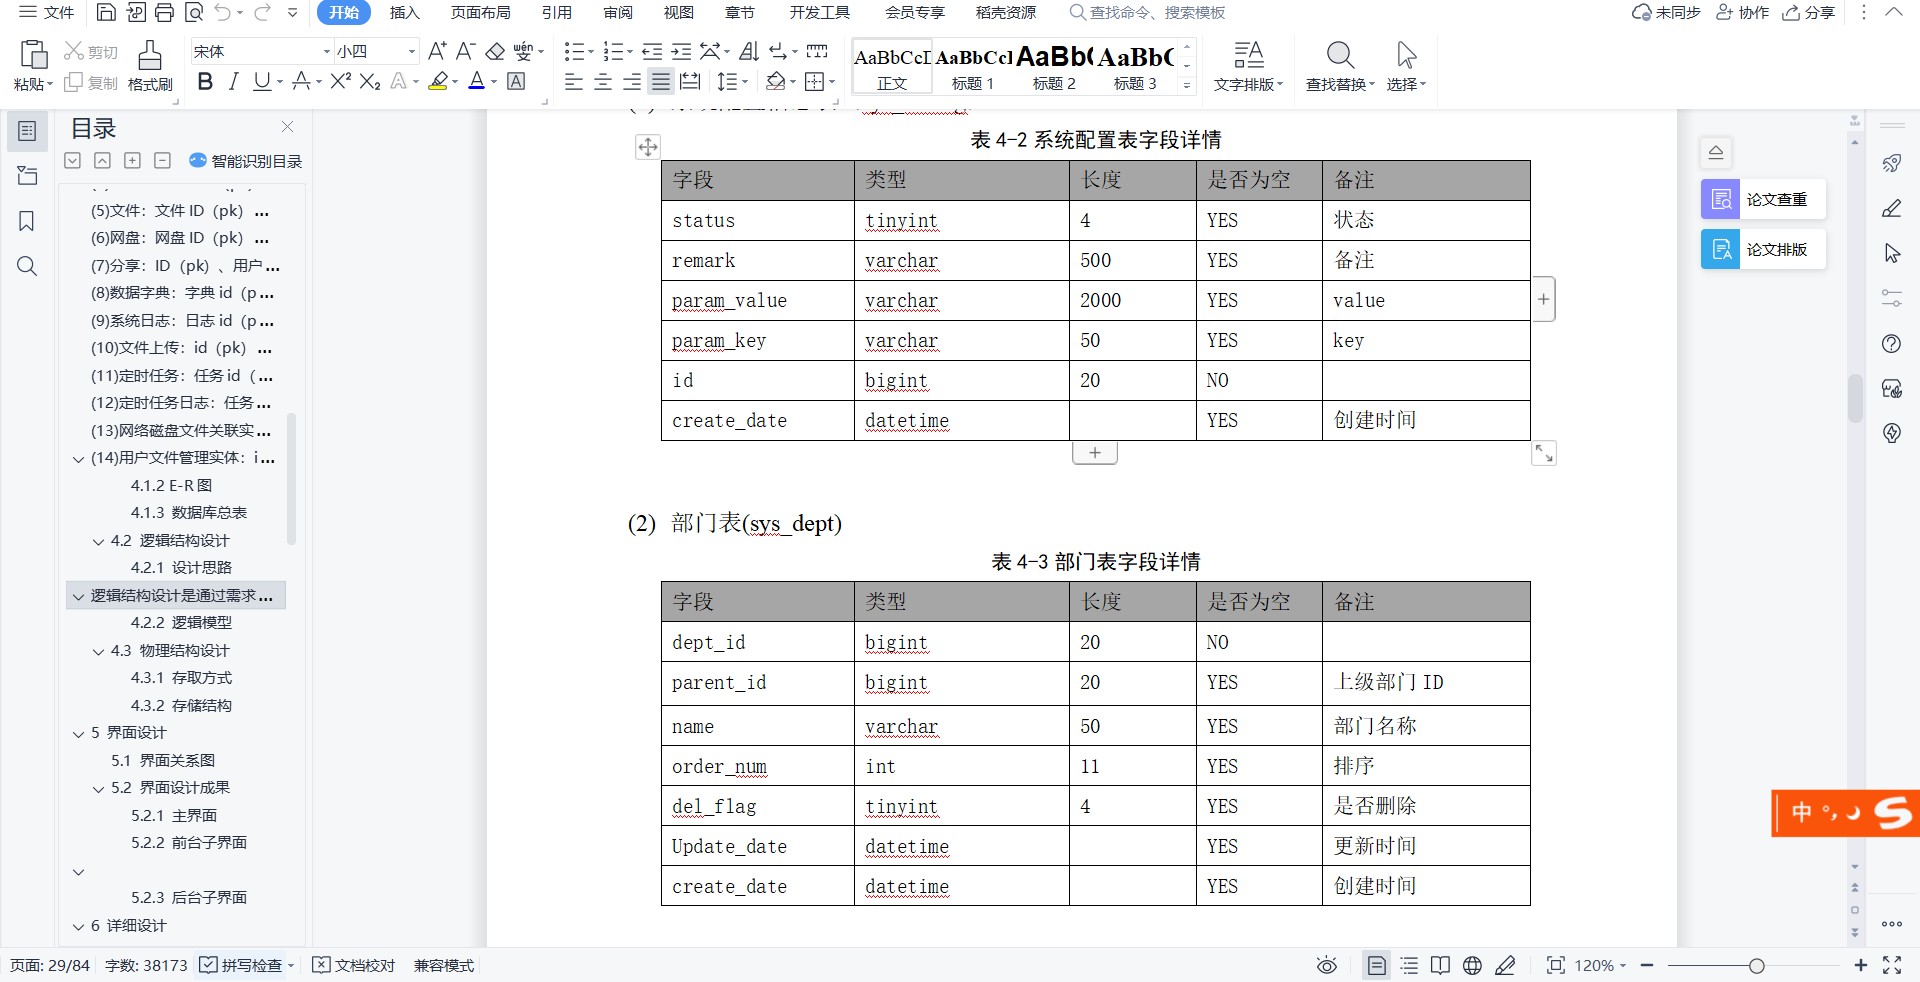The image size is (1920, 982).
Task: Click the Bold formatting icon
Action: pos(205,82)
